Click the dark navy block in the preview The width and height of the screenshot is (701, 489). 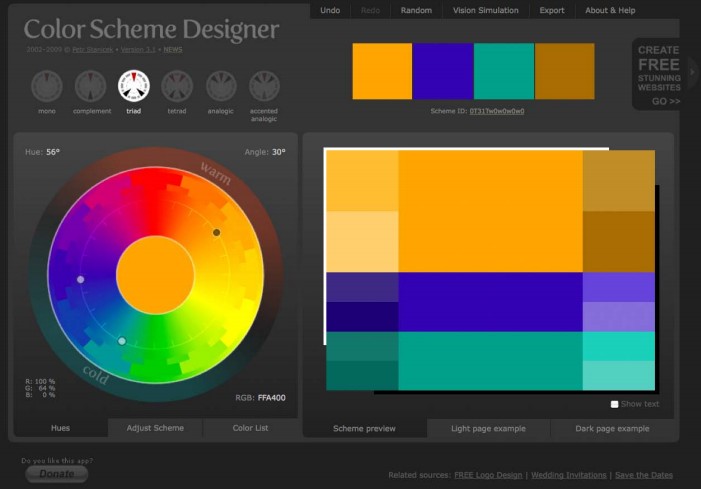coord(362,316)
